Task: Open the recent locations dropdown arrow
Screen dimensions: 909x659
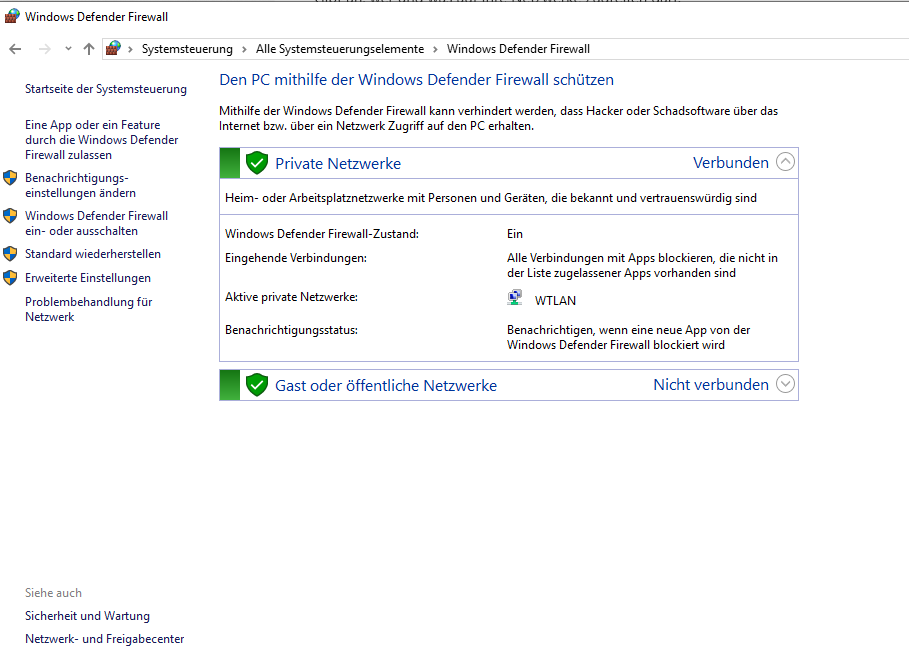Action: tap(68, 49)
